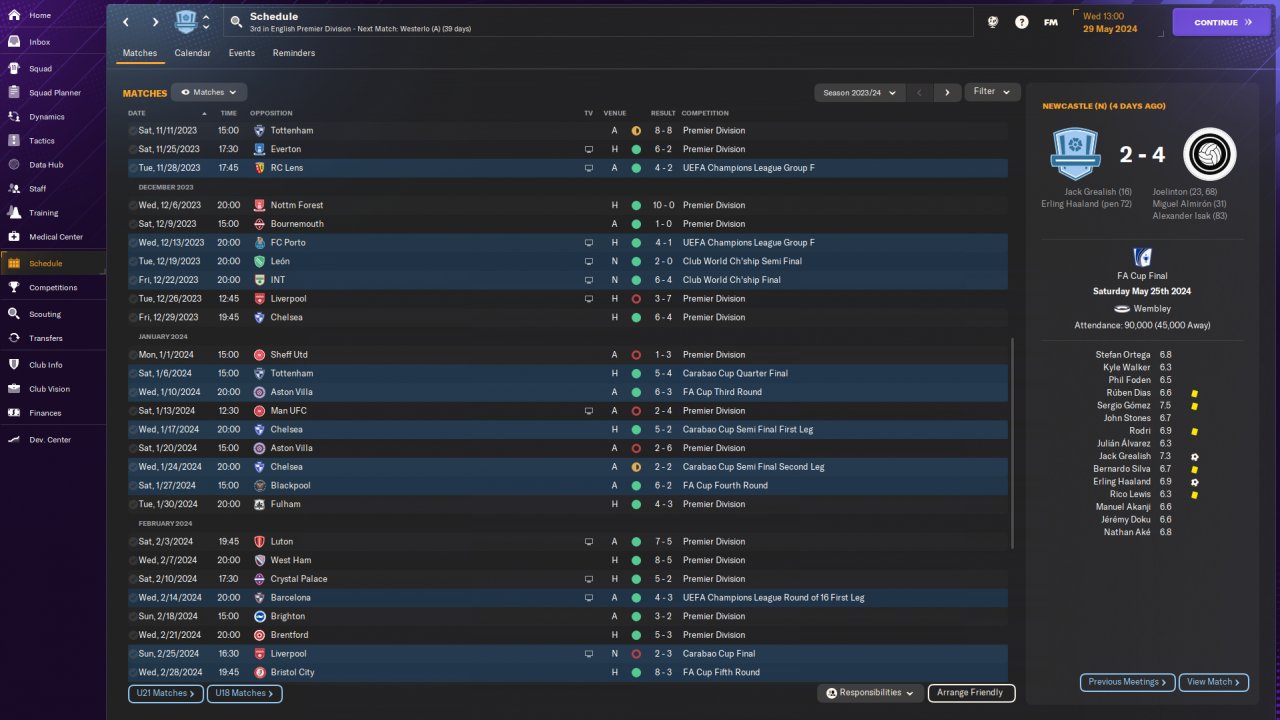Toggle the reminder circle for the Liverpool 12/26 match
Image resolution: width=1280 pixels, height=720 pixels.
[x=133, y=299]
